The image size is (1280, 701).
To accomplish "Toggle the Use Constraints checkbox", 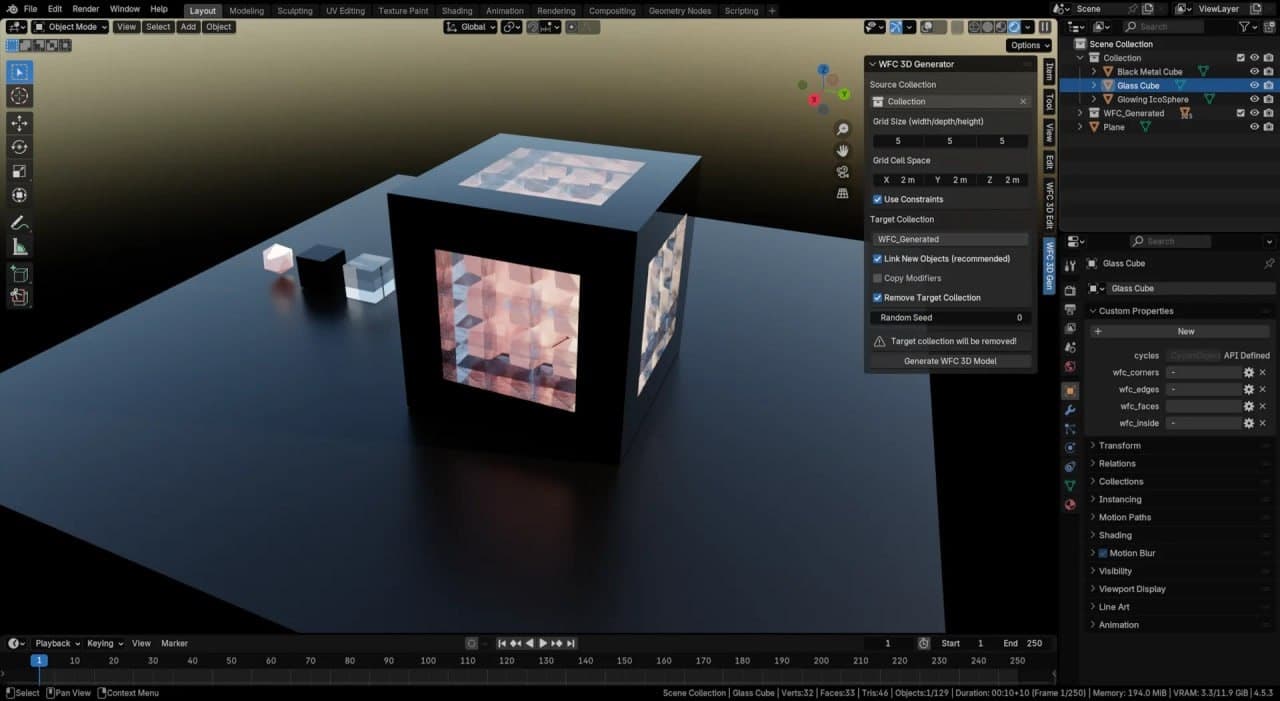I will point(877,199).
